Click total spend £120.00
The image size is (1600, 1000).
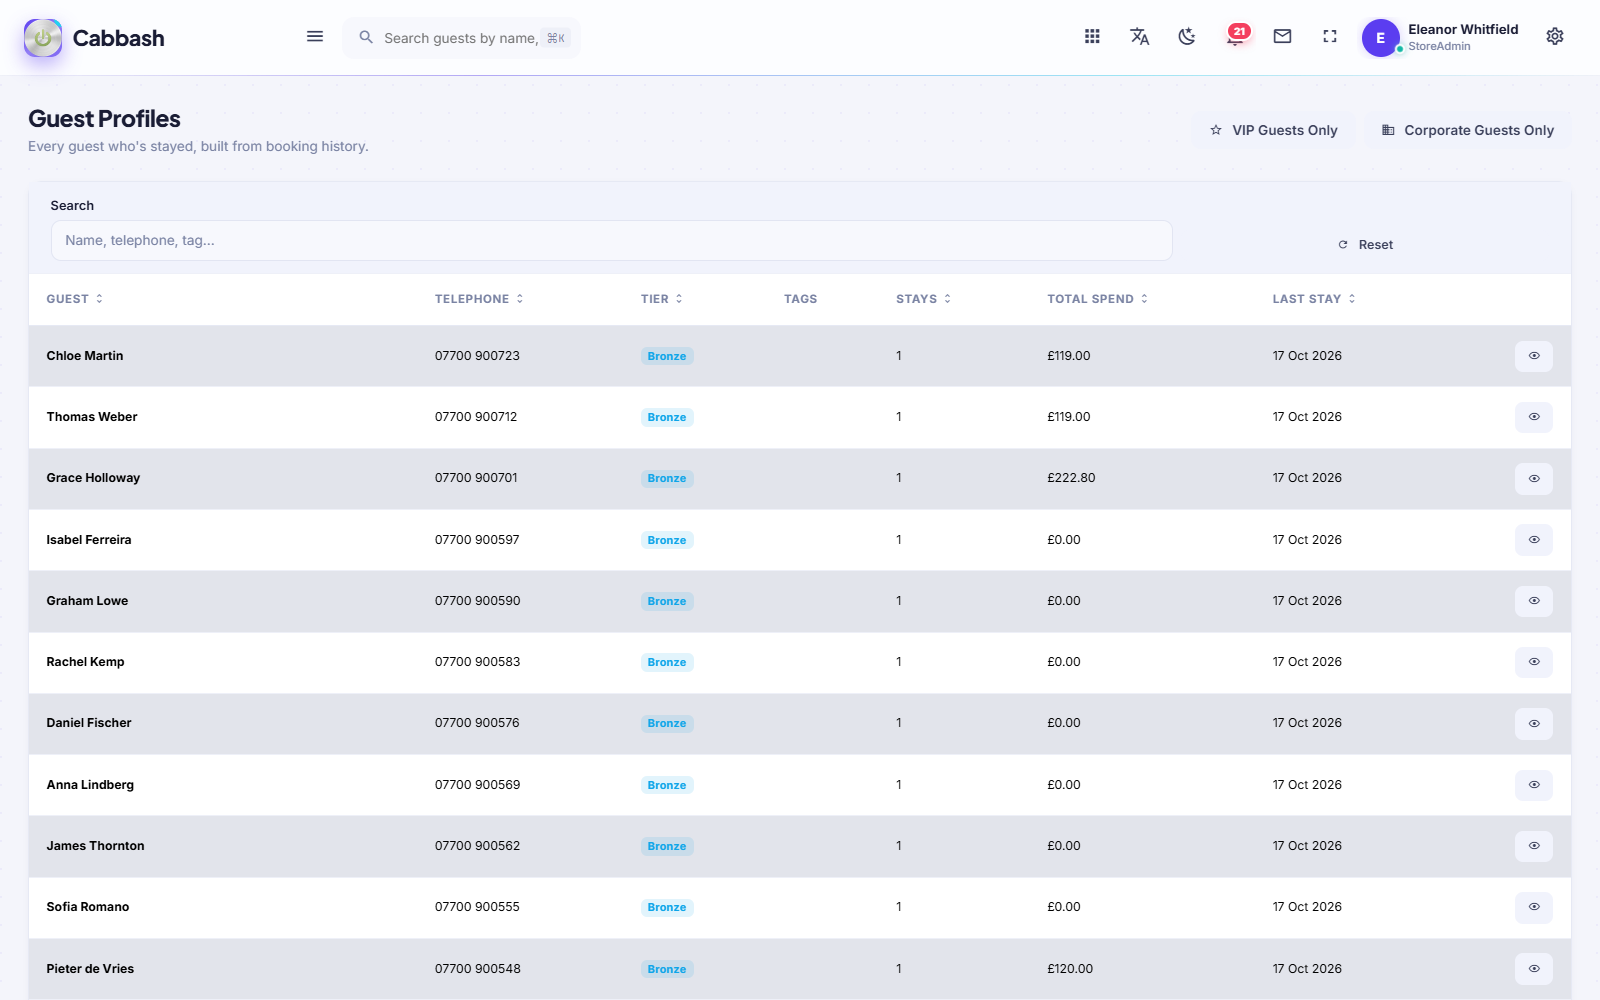click(x=1070, y=969)
